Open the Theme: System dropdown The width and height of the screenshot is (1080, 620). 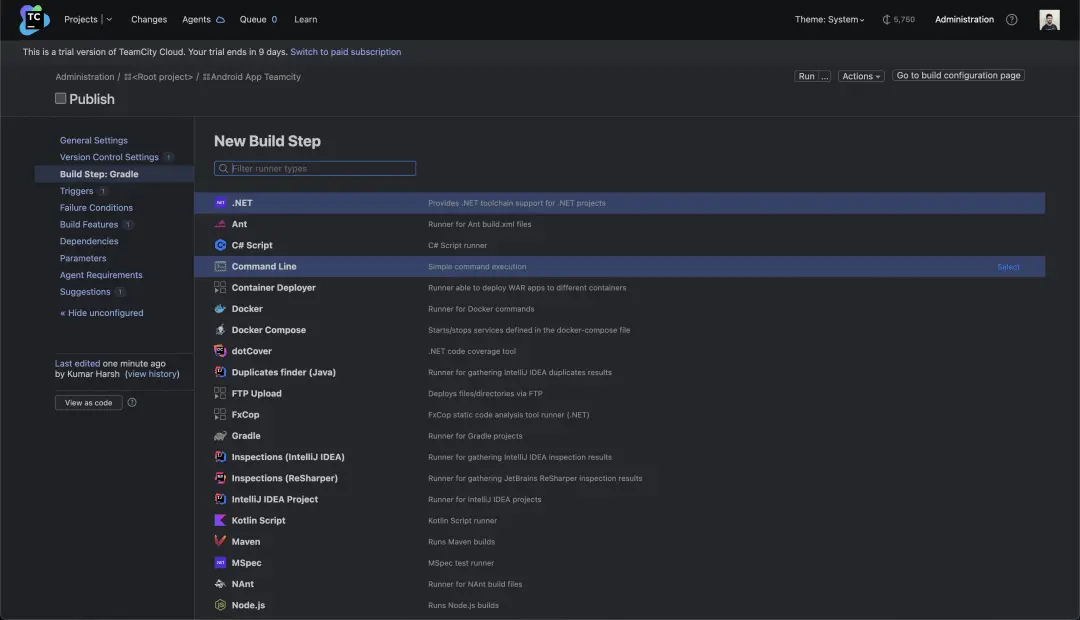(x=829, y=19)
